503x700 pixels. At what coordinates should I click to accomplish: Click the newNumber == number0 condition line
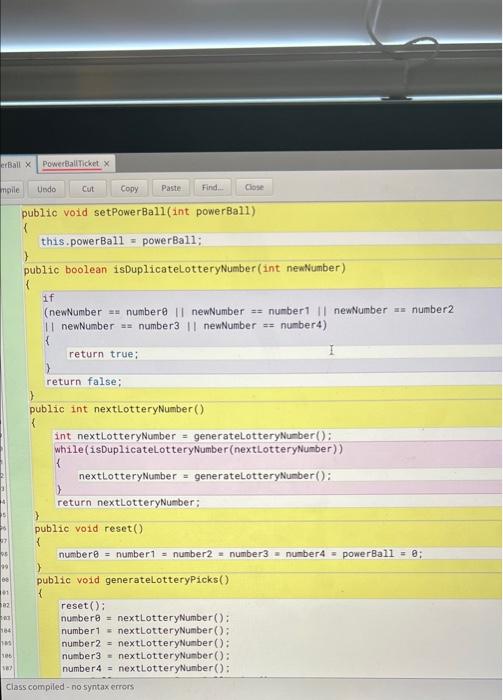249,311
